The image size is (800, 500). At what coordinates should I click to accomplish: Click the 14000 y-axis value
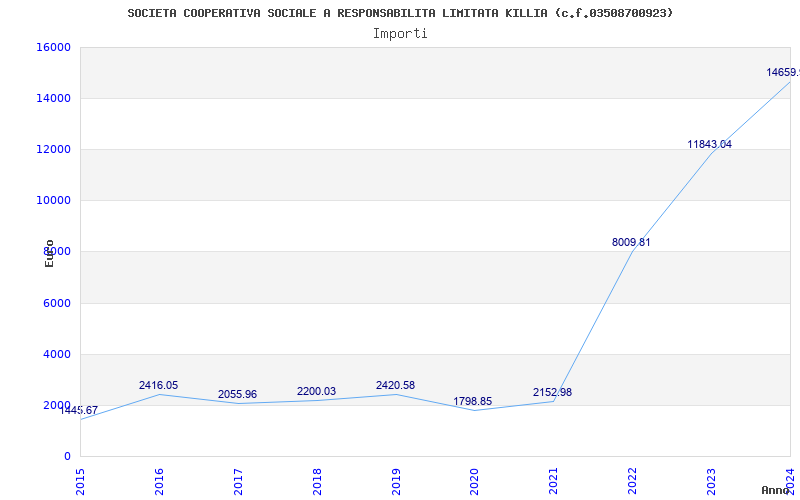pyautogui.click(x=53, y=98)
